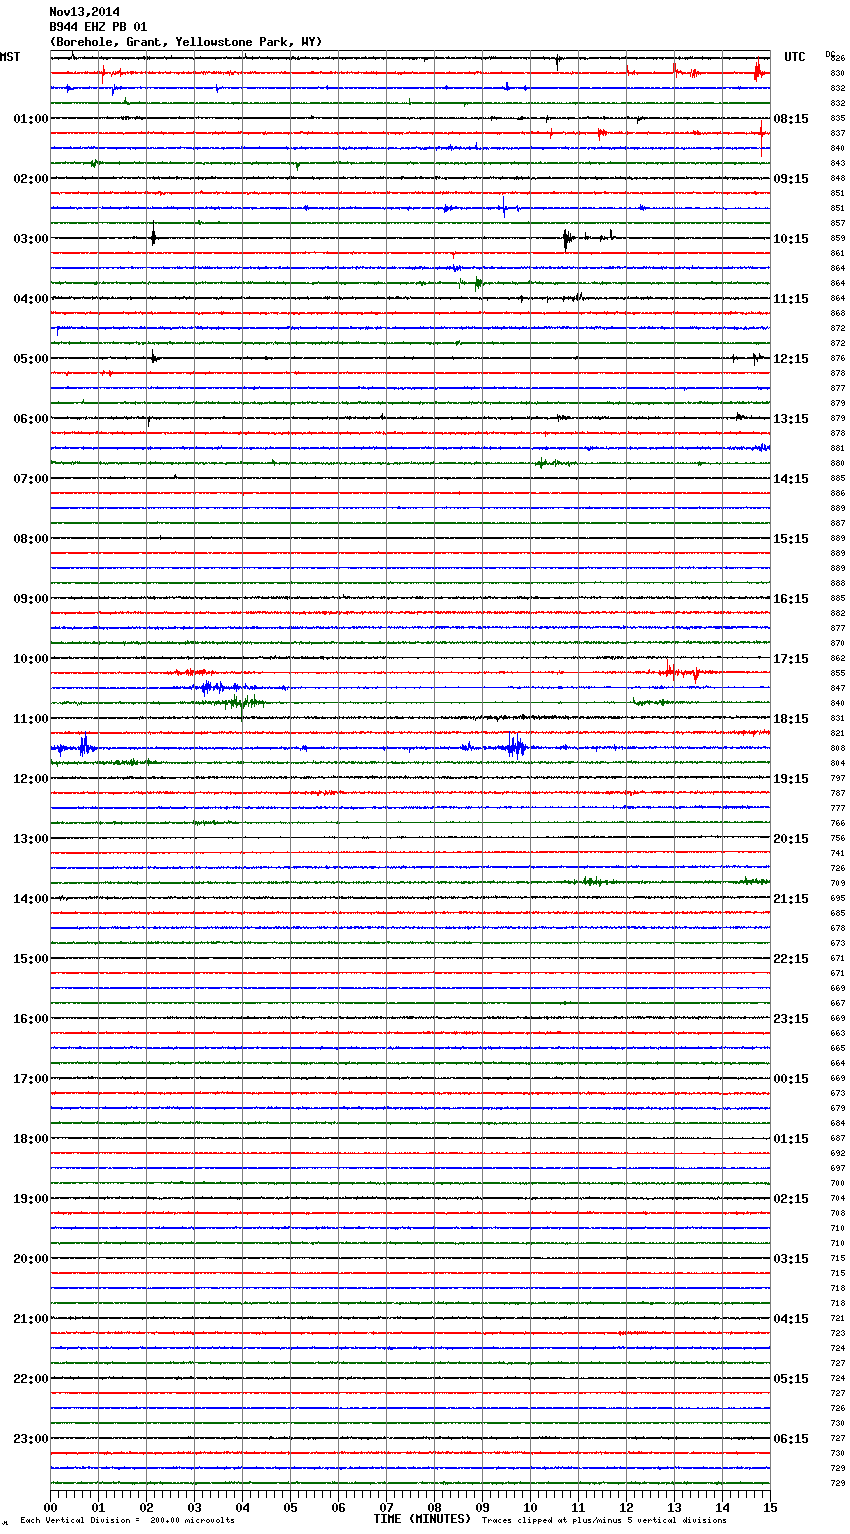
Task: Select minute '00' on bottom time axis
Action: 50,1507
